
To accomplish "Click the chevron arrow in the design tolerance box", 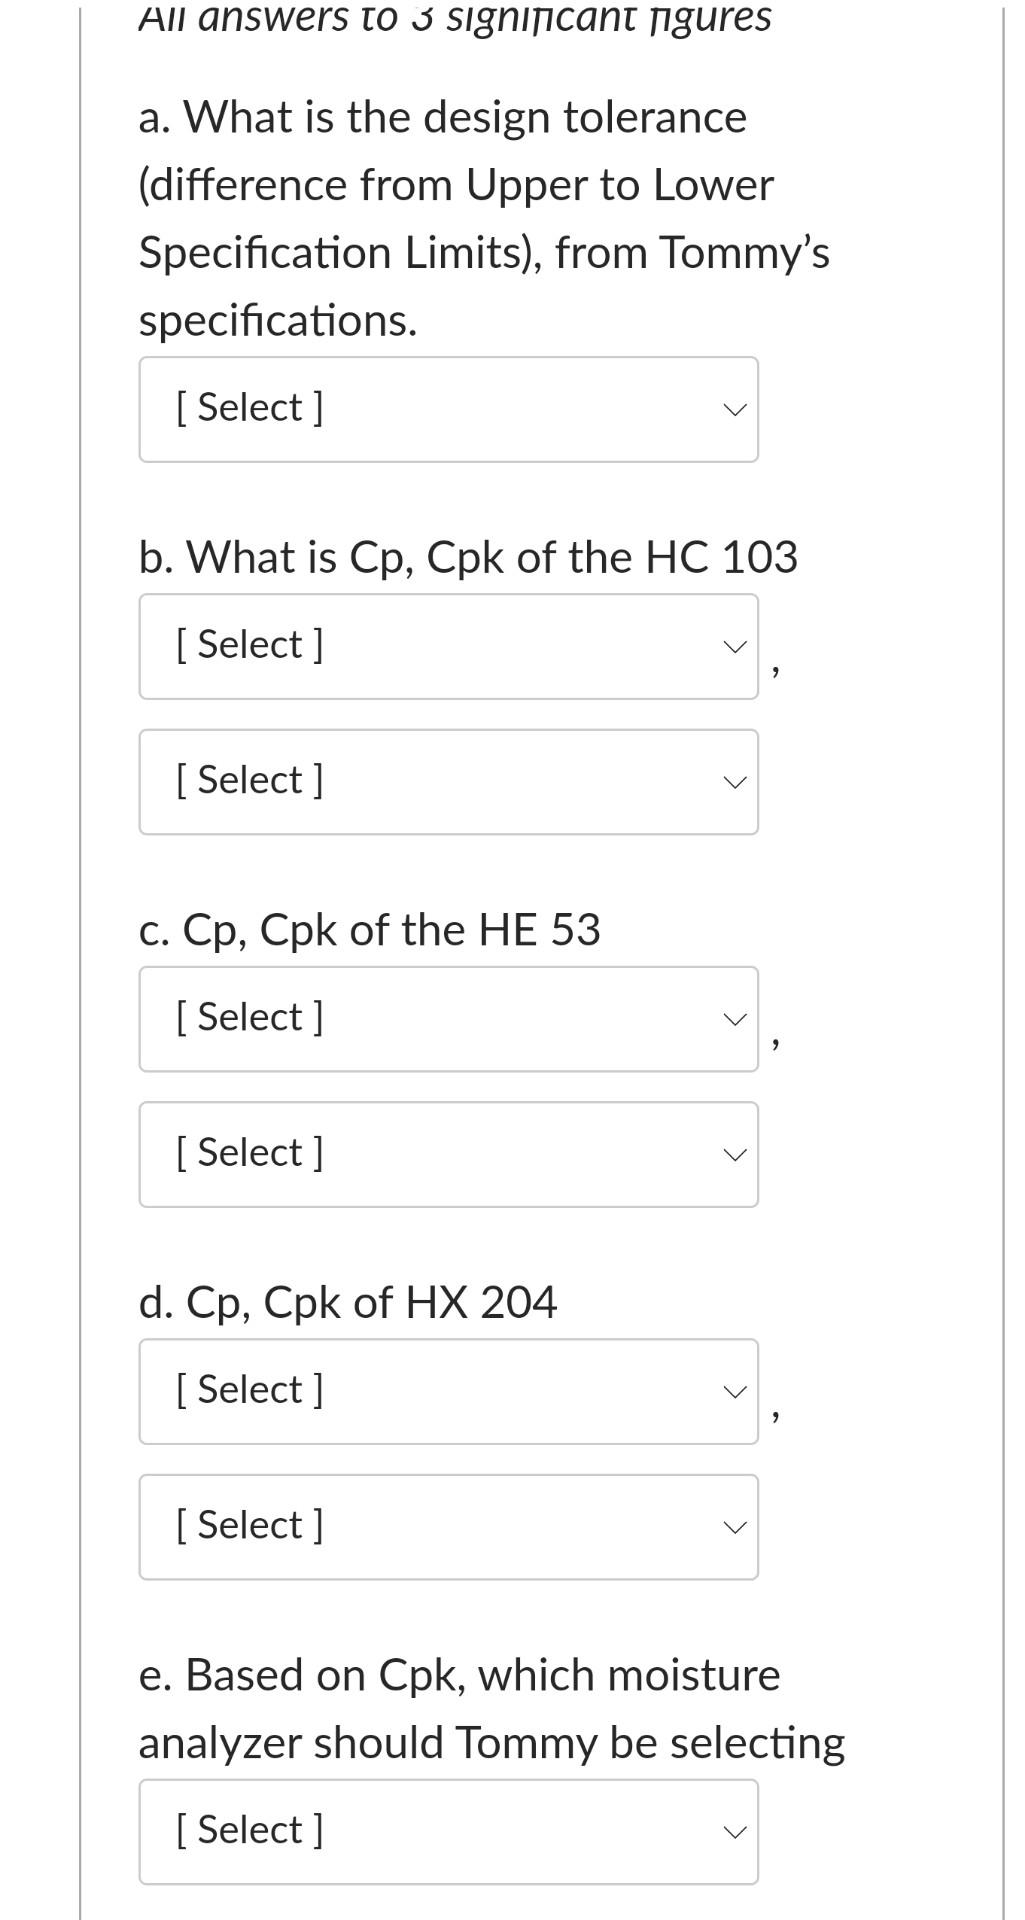I will point(735,410).
